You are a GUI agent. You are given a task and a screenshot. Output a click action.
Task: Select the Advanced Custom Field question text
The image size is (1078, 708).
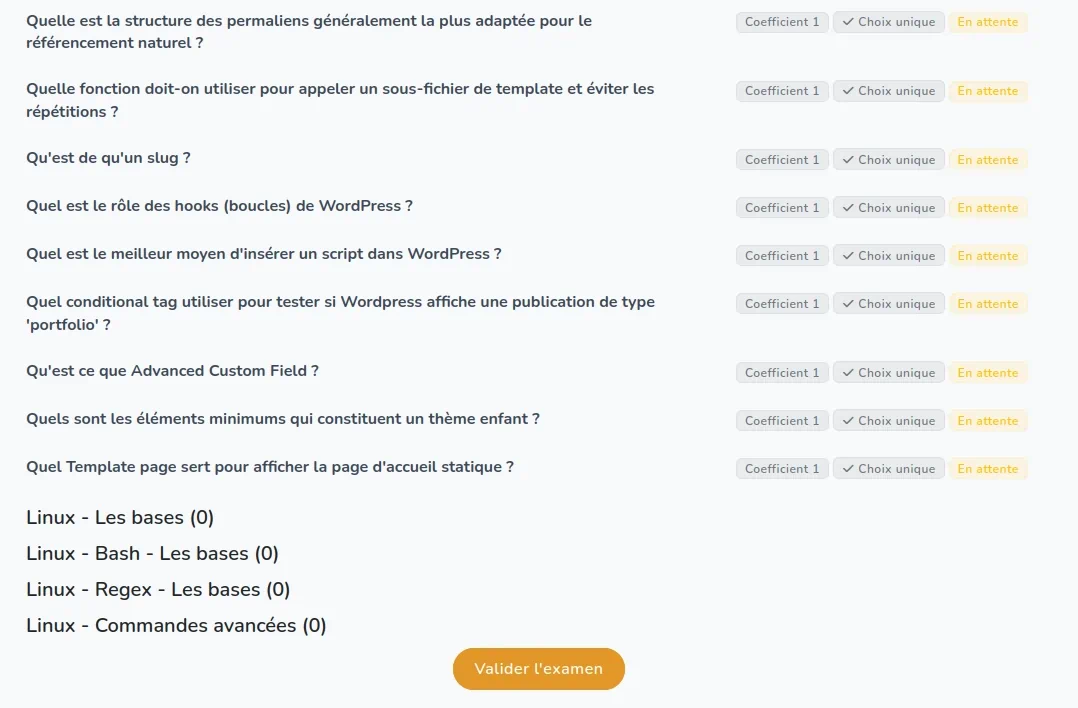(x=172, y=371)
